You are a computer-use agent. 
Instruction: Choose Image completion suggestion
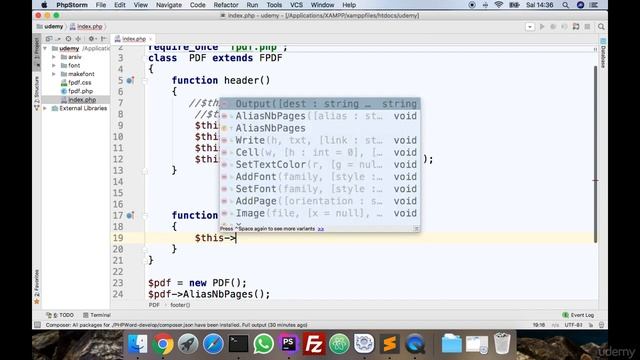(320, 213)
